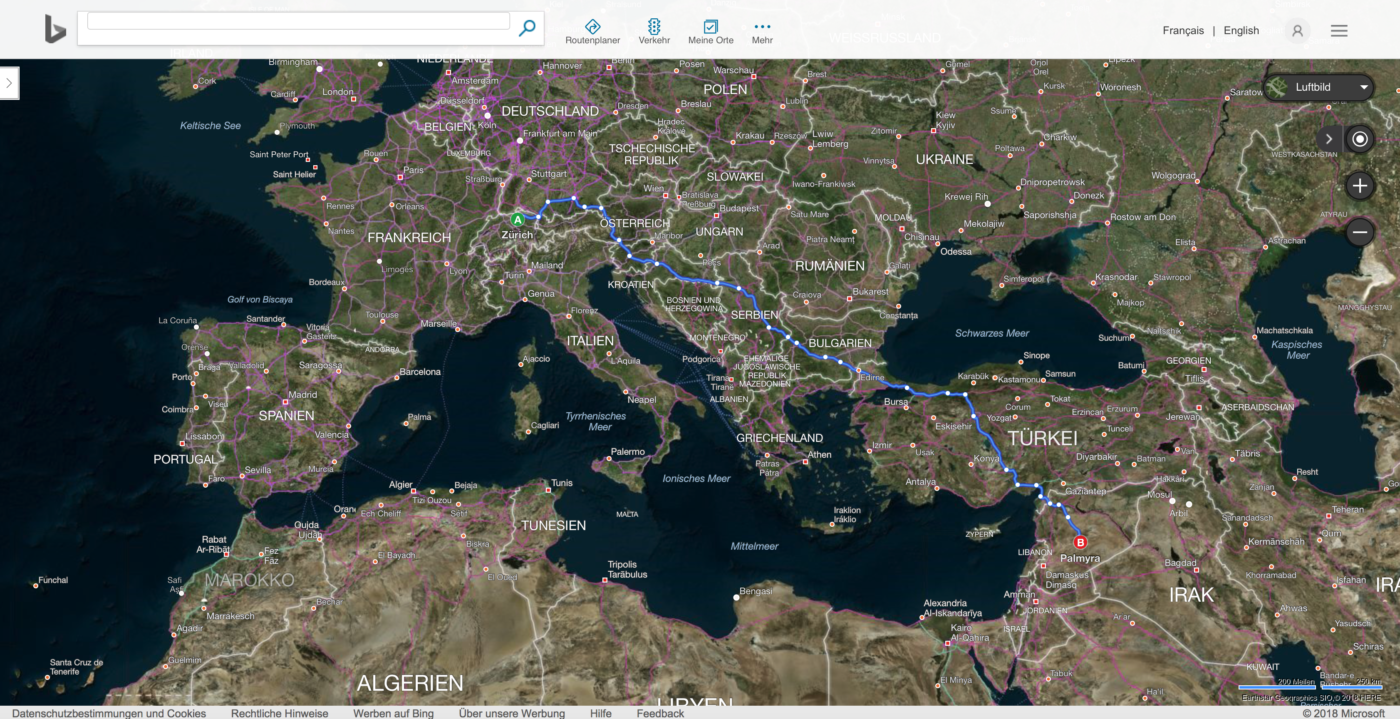
Task: Open the Mehr options menu
Action: [762, 31]
